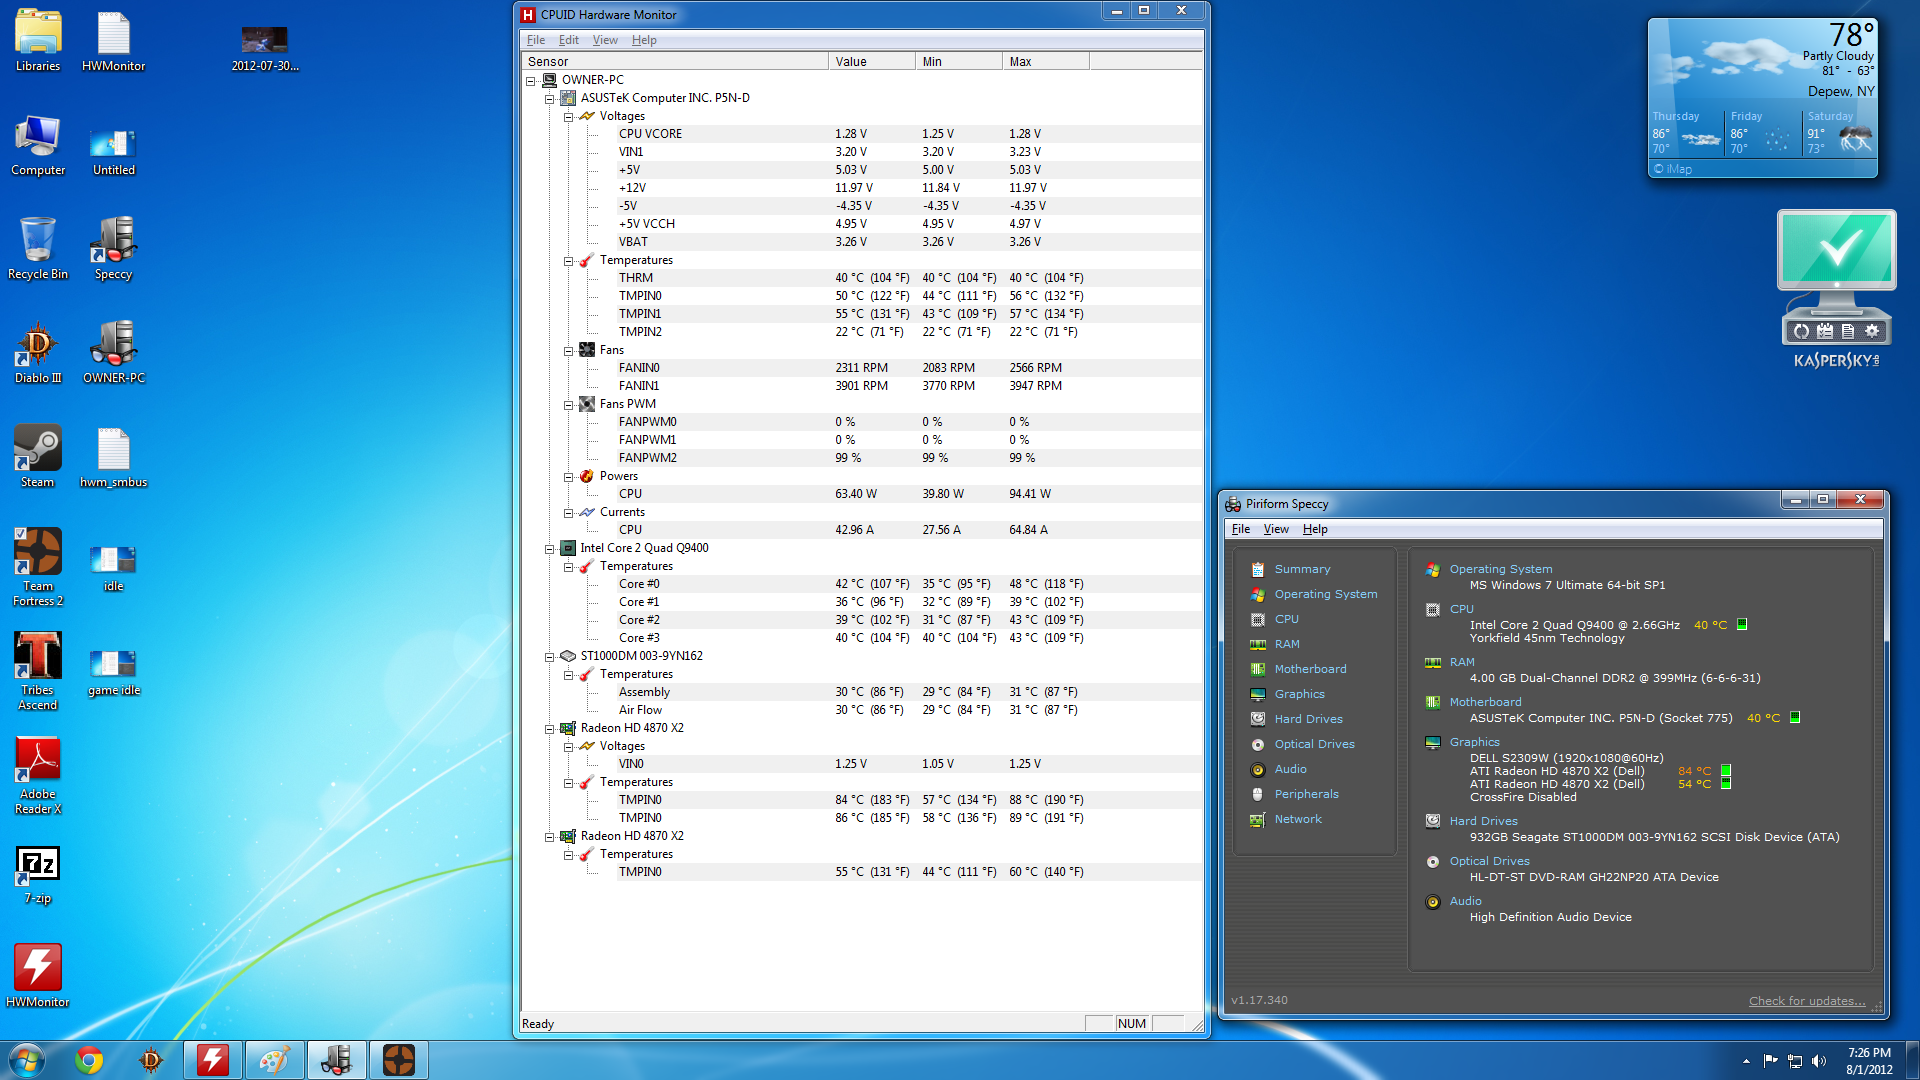
Task: Select the Core #0 temperature row
Action: [862, 584]
